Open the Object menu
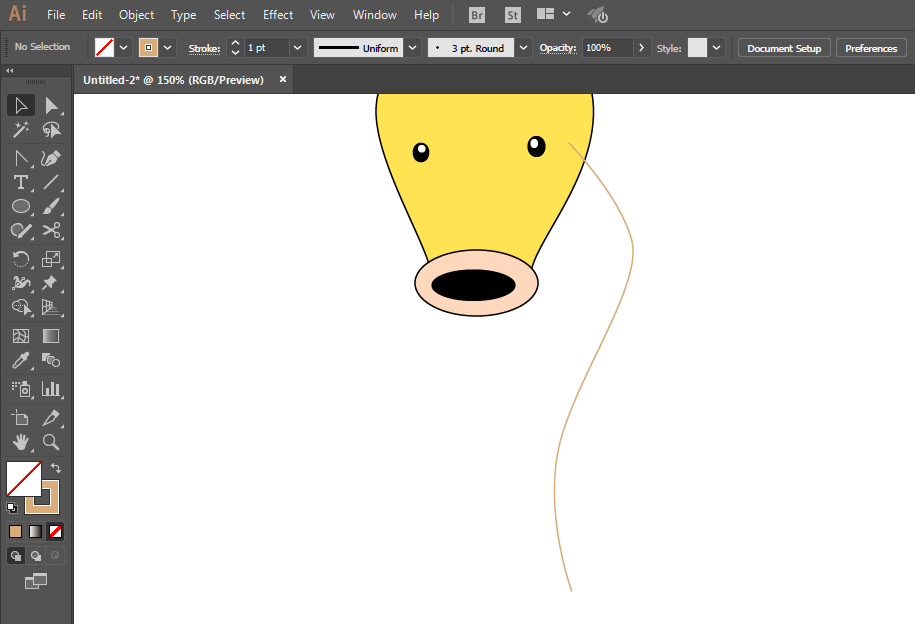Image resolution: width=915 pixels, height=624 pixels. point(136,15)
